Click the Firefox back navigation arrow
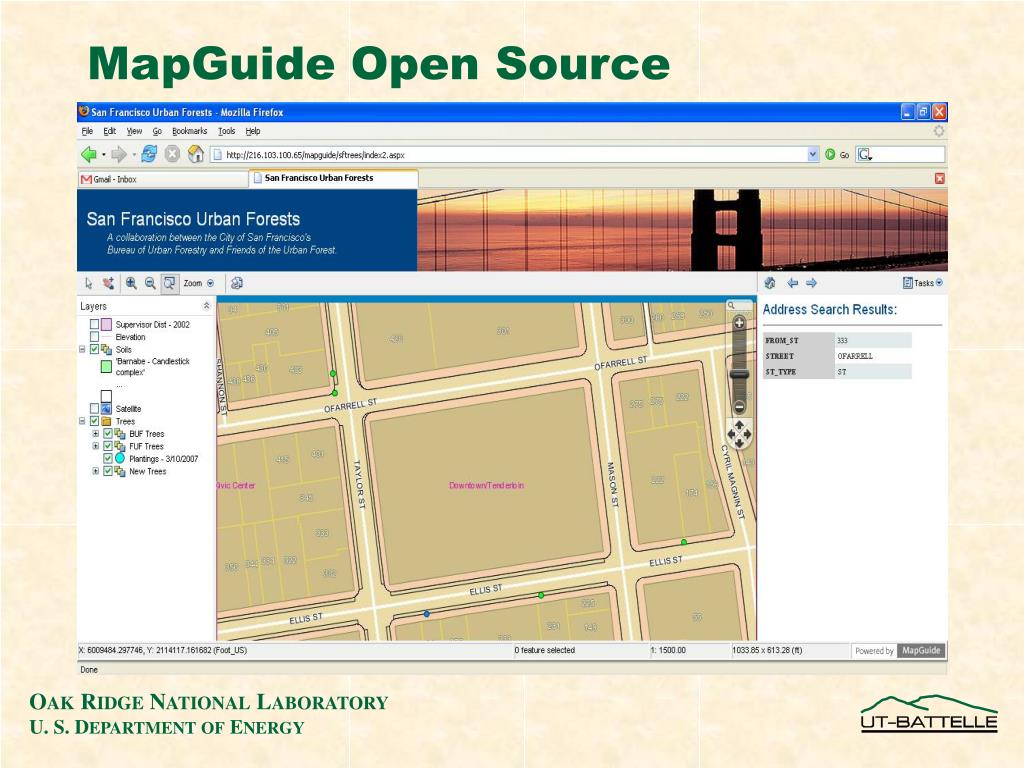This screenshot has width=1024, height=768. (89, 155)
